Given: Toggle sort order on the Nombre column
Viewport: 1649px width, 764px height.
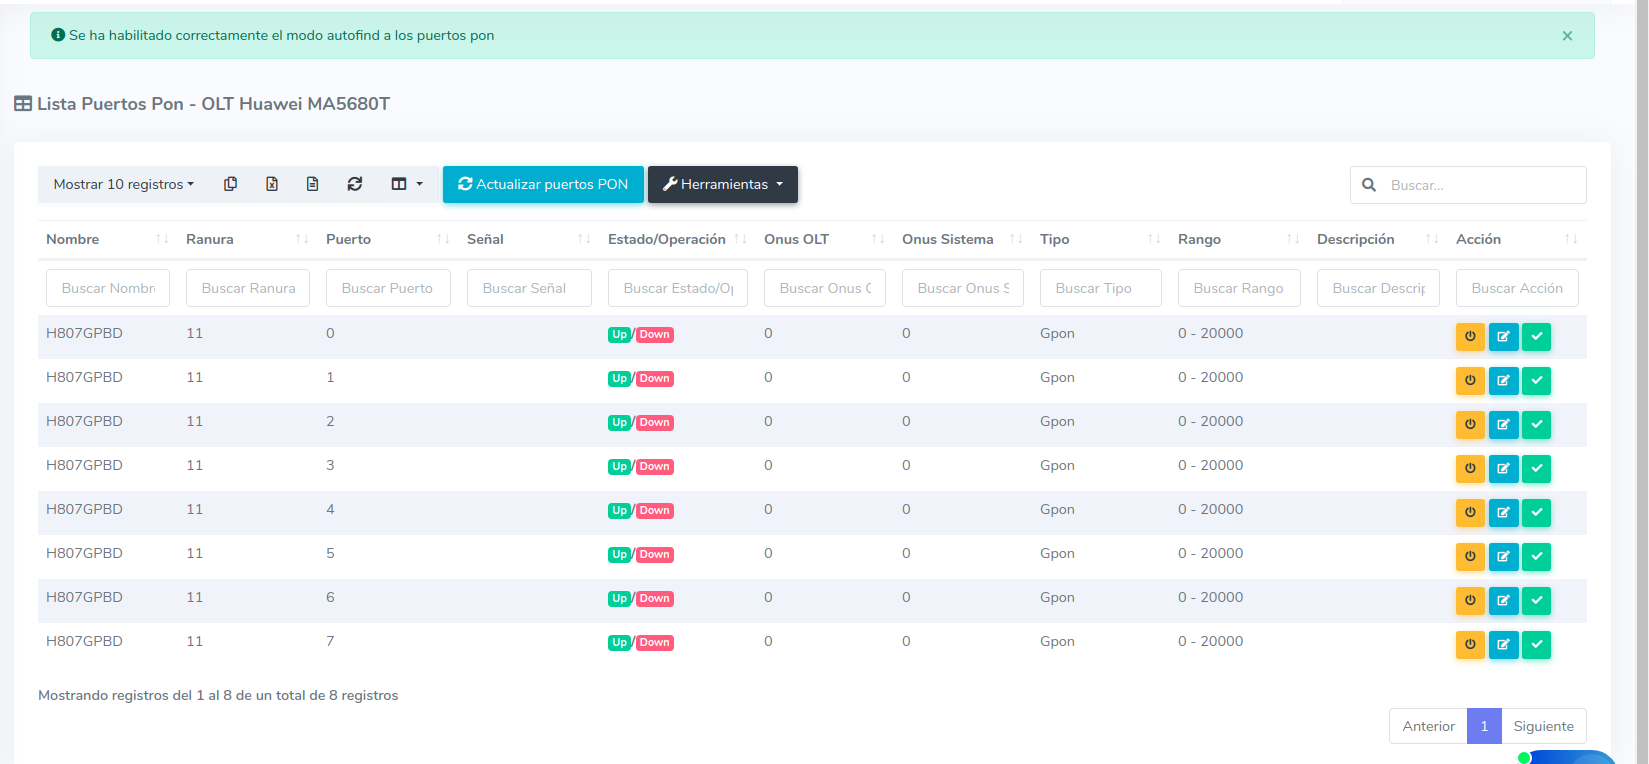Looking at the screenshot, I should pos(105,239).
